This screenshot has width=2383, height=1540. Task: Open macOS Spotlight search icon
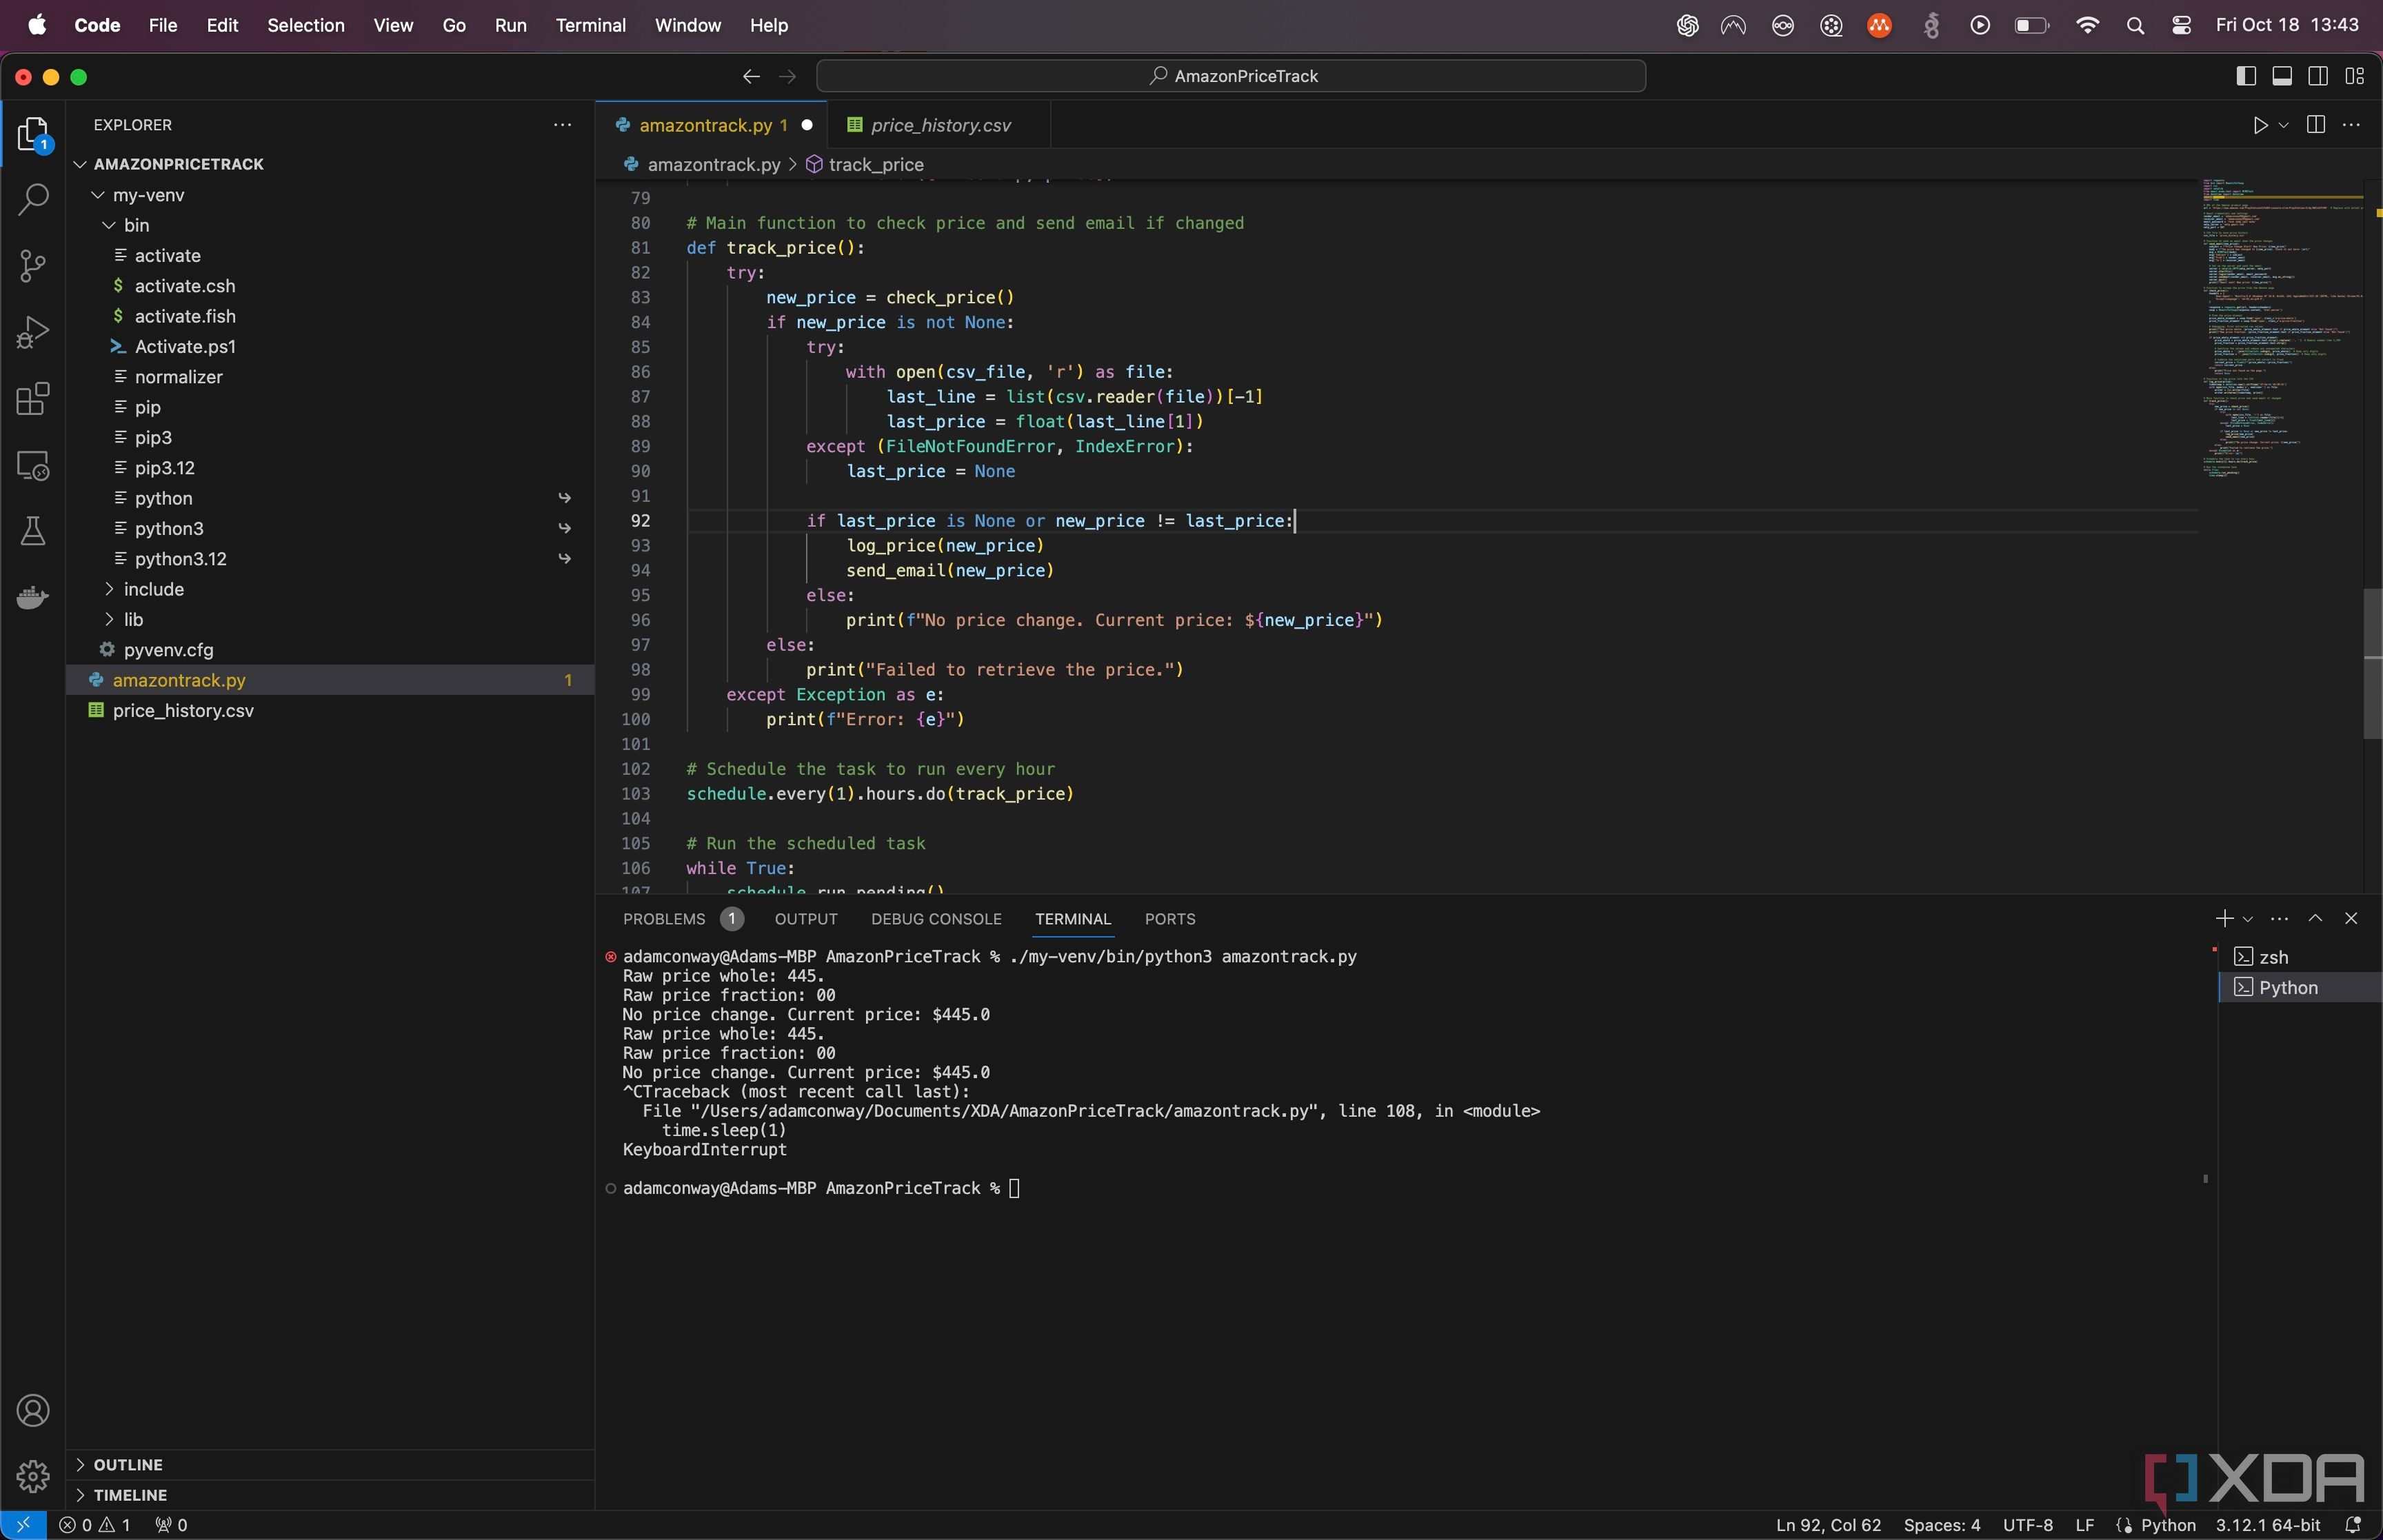[2135, 26]
